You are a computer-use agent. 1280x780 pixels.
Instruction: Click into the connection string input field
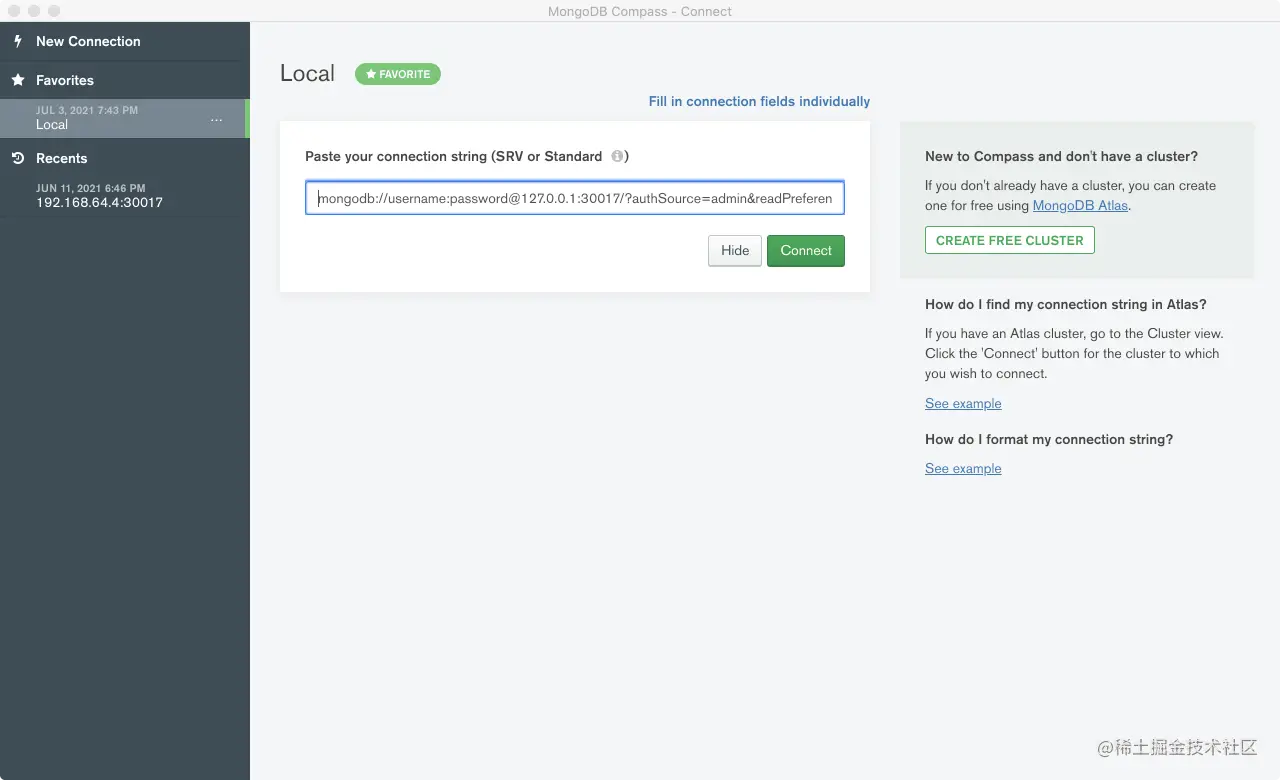pyautogui.click(x=575, y=198)
